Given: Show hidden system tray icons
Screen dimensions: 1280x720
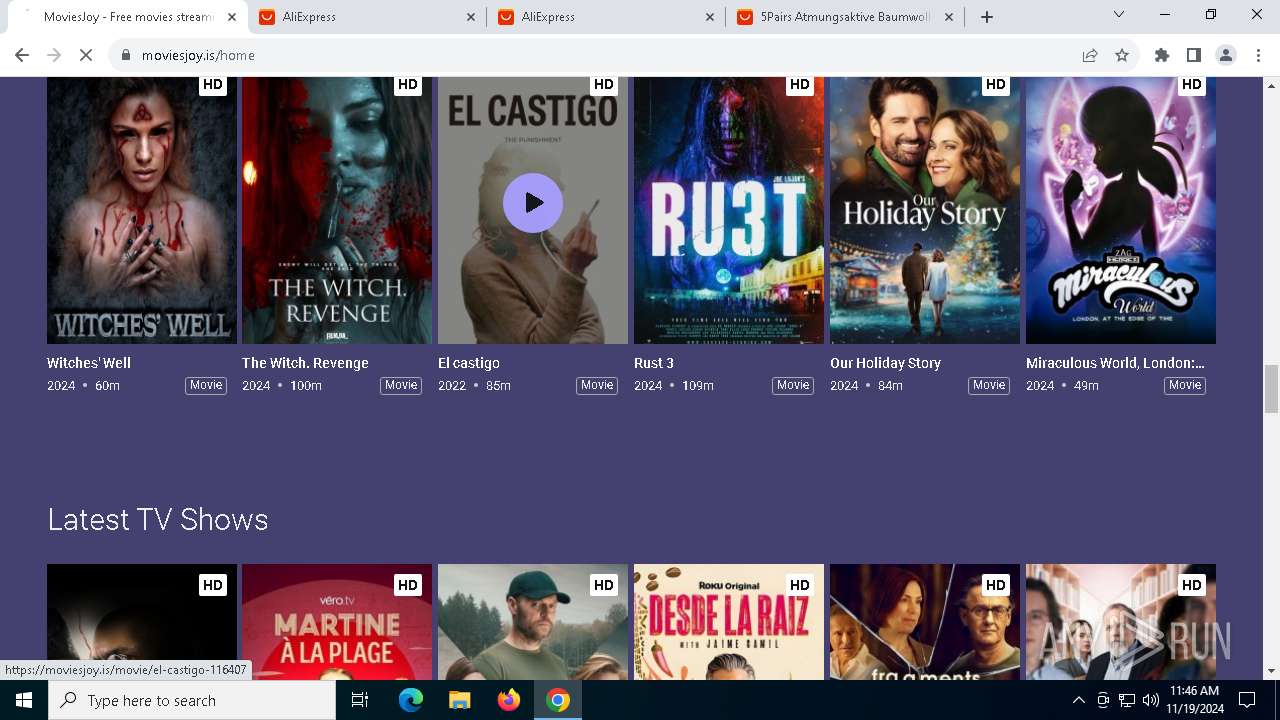Looking at the screenshot, I should [x=1078, y=700].
